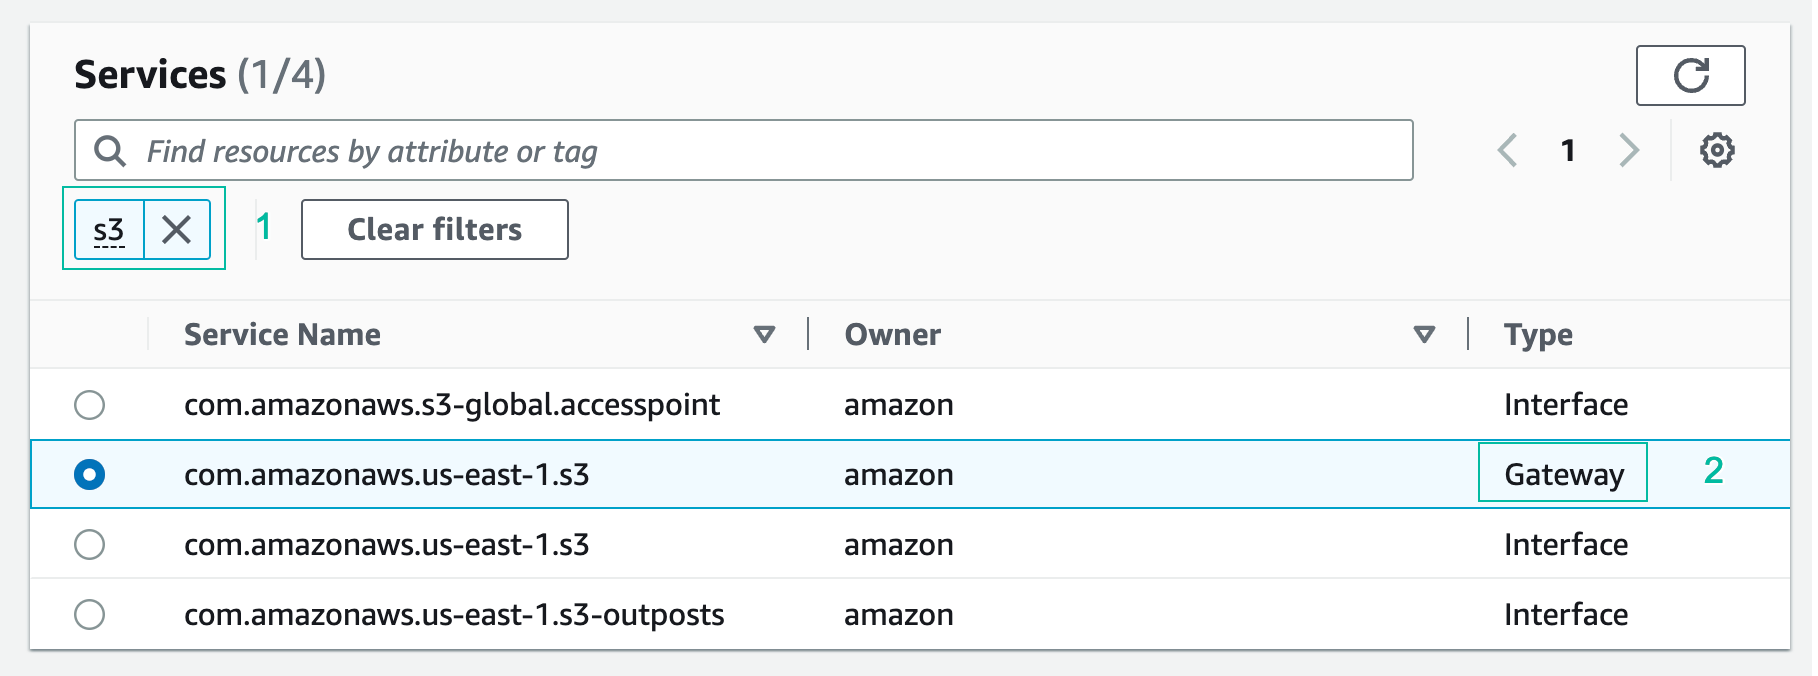Select the us-east-1.s3 Interface radio button
Screen dimensions: 1818x676
pos(90,545)
